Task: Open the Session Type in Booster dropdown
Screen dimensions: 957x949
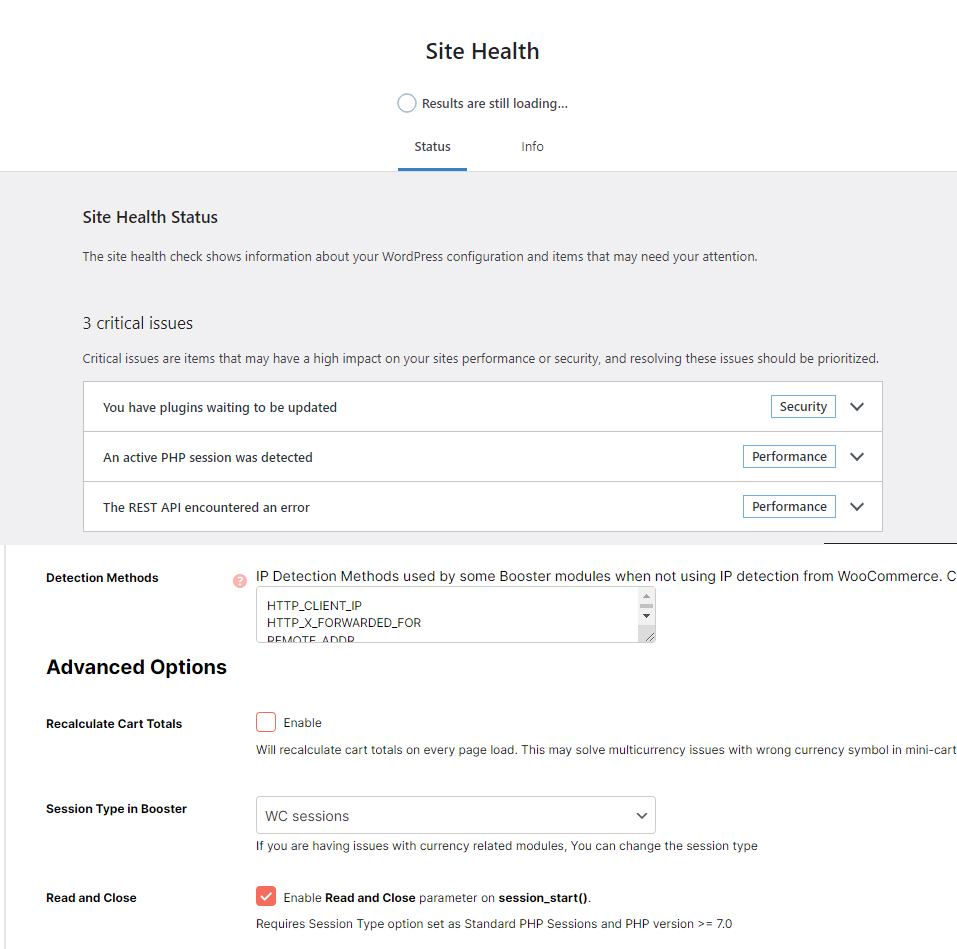Action: [456, 815]
